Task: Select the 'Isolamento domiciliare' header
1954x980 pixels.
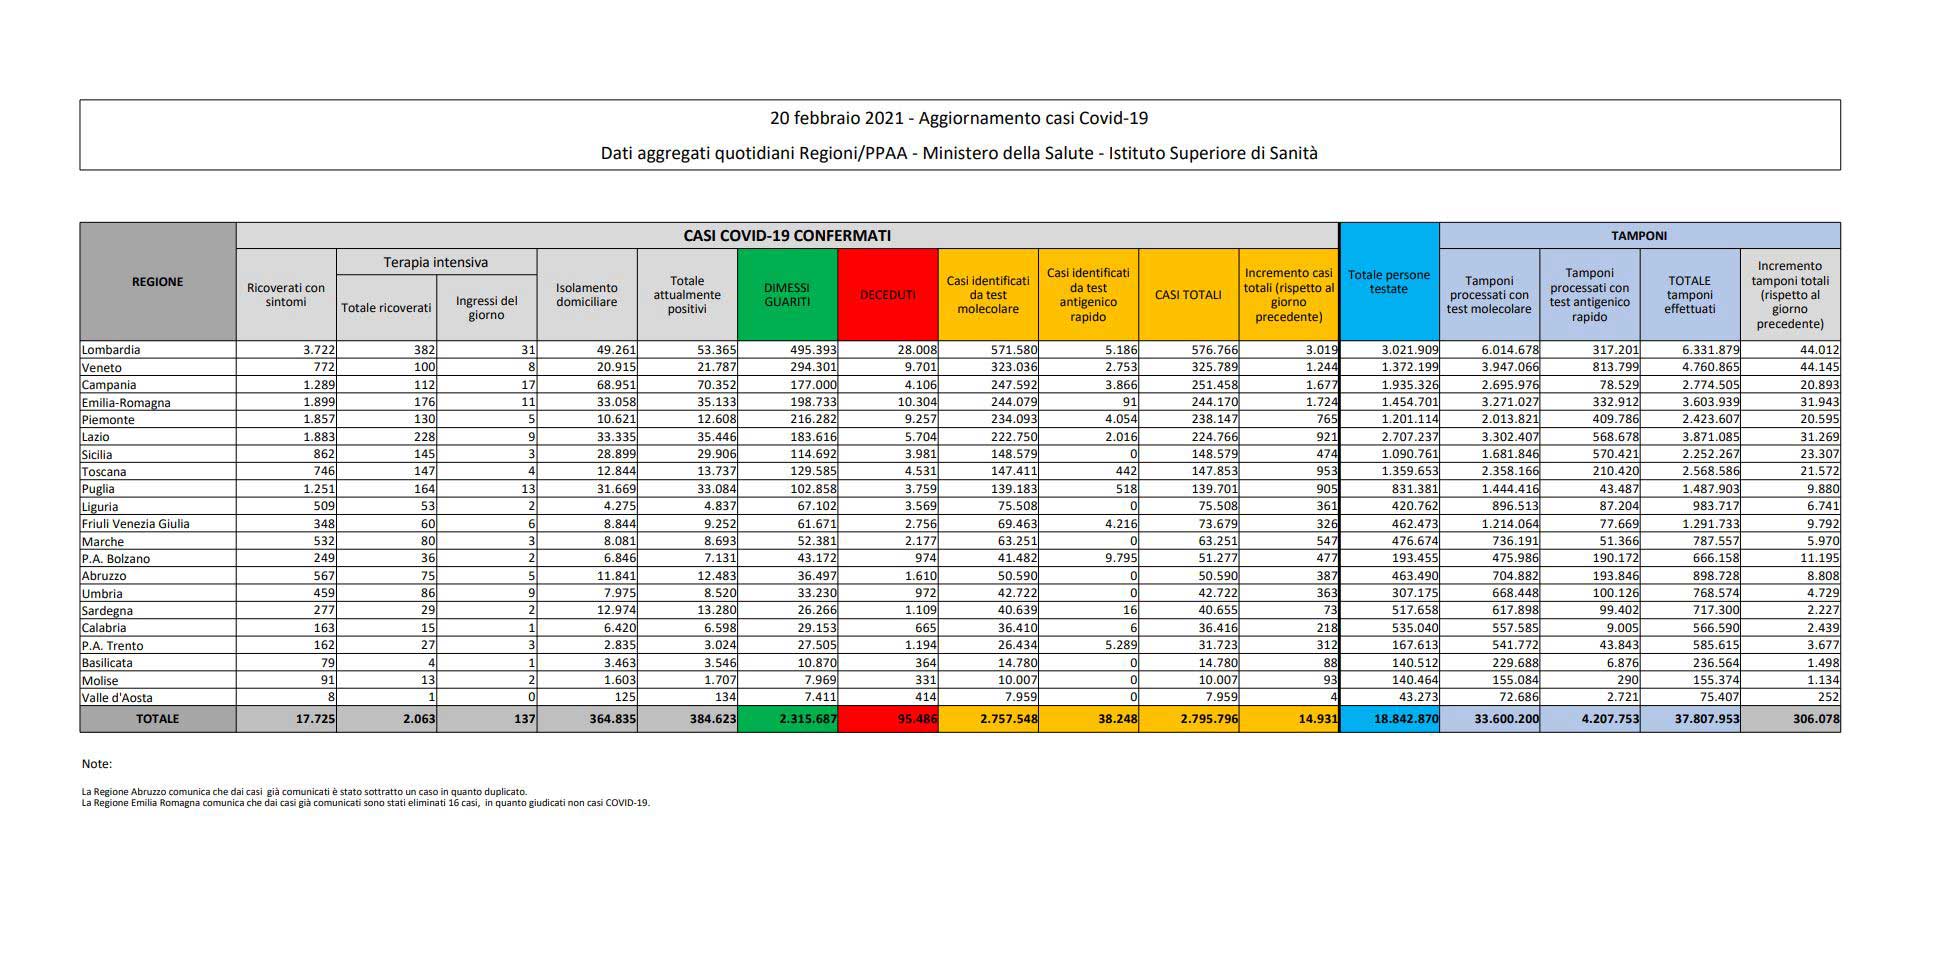Action: [587, 295]
